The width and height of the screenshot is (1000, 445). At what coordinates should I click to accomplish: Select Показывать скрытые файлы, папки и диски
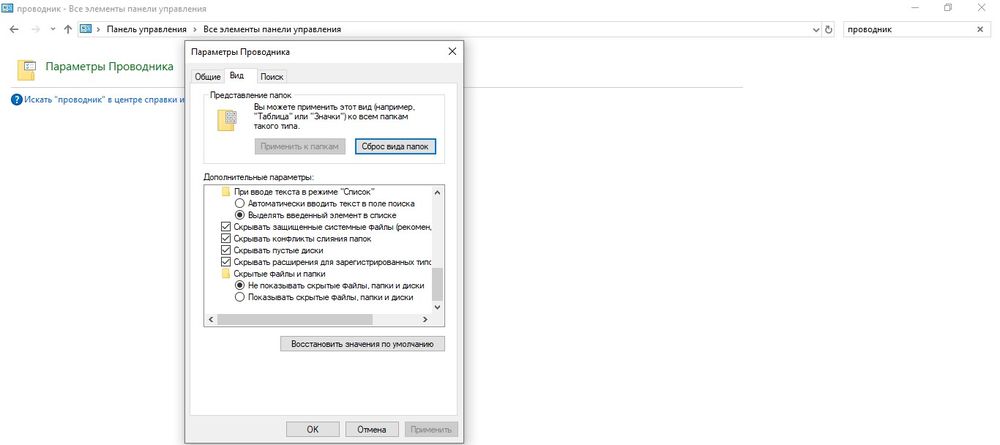(239, 297)
